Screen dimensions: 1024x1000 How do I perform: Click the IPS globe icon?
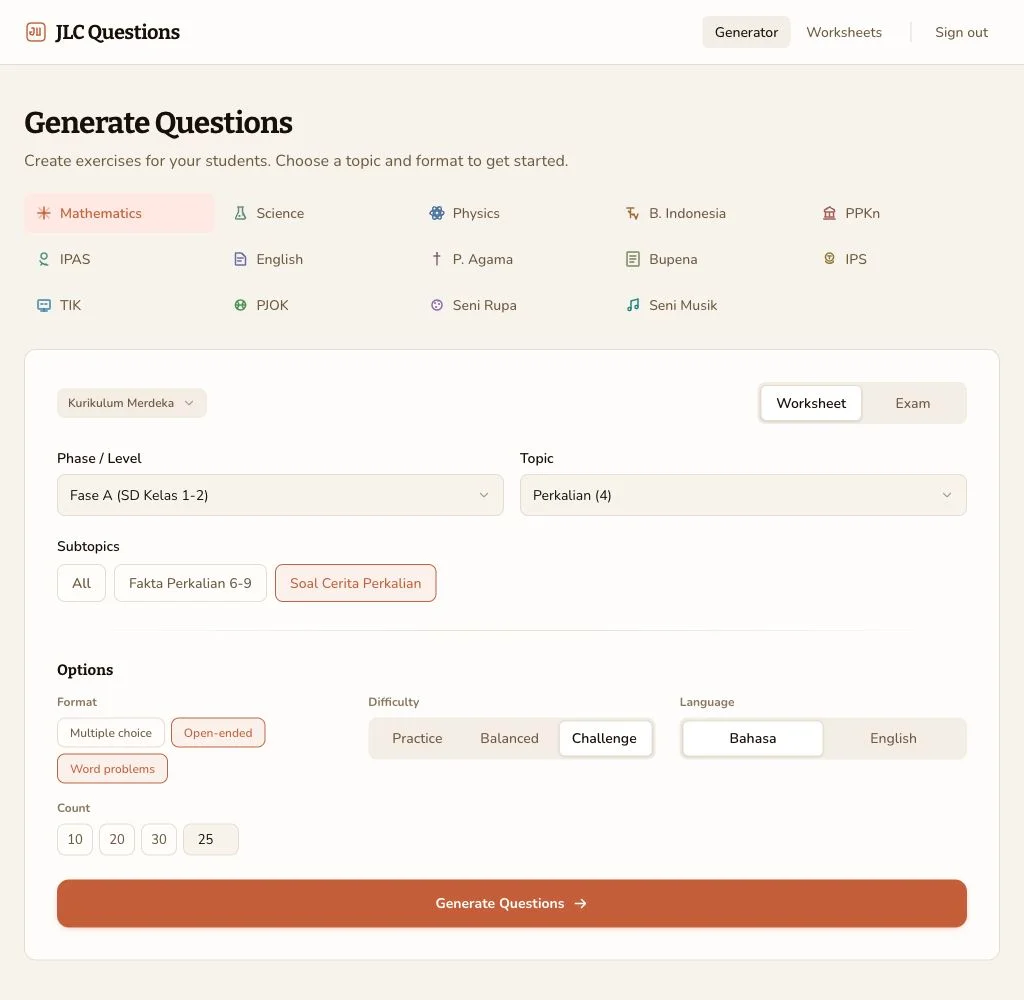pyautogui.click(x=829, y=259)
